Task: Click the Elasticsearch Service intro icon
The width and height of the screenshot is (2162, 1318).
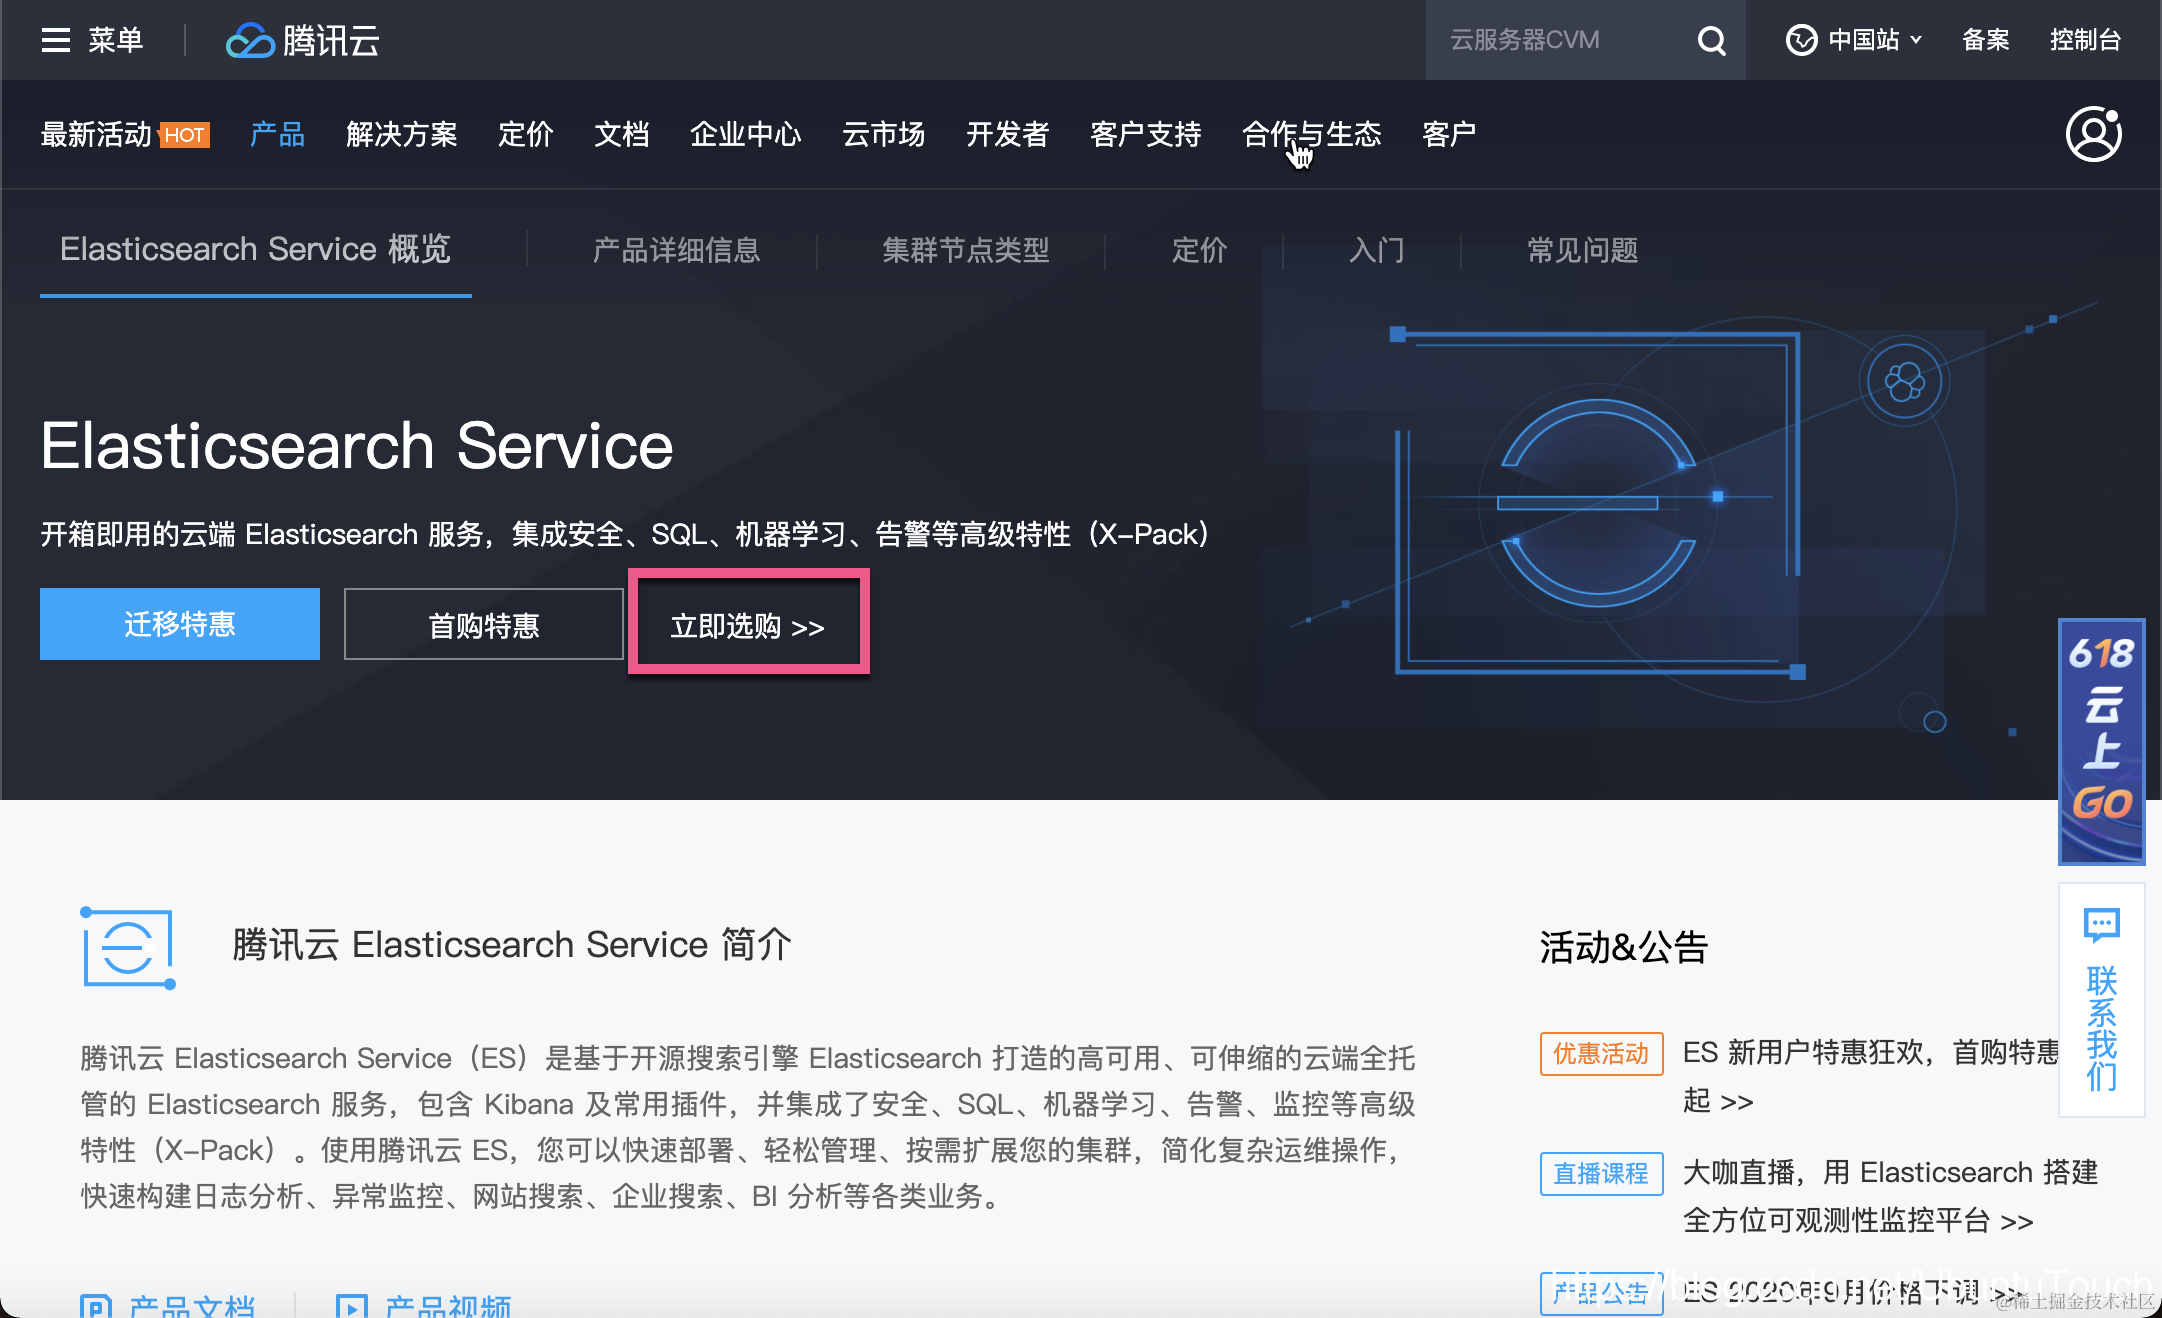Action: click(x=128, y=947)
